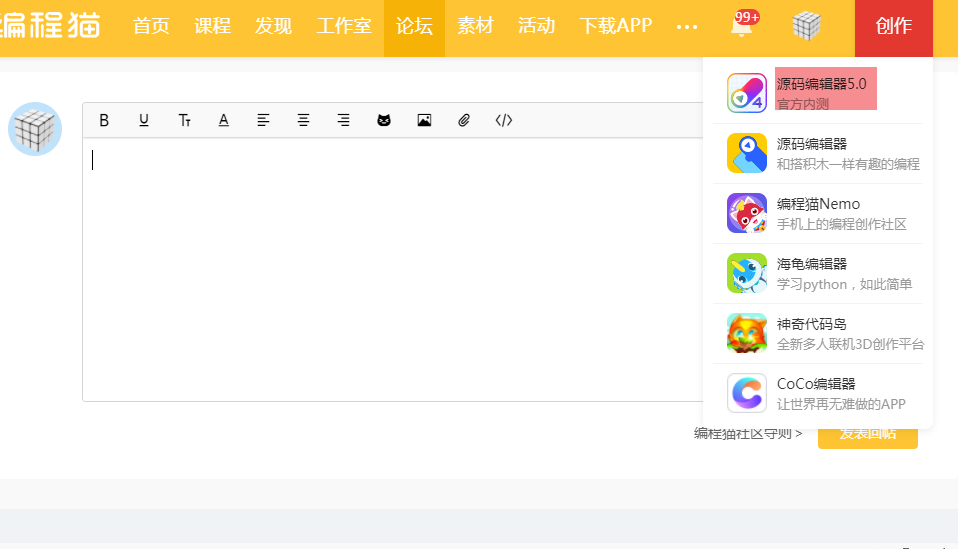Click the cube profile picture beside editor

pos(35,129)
